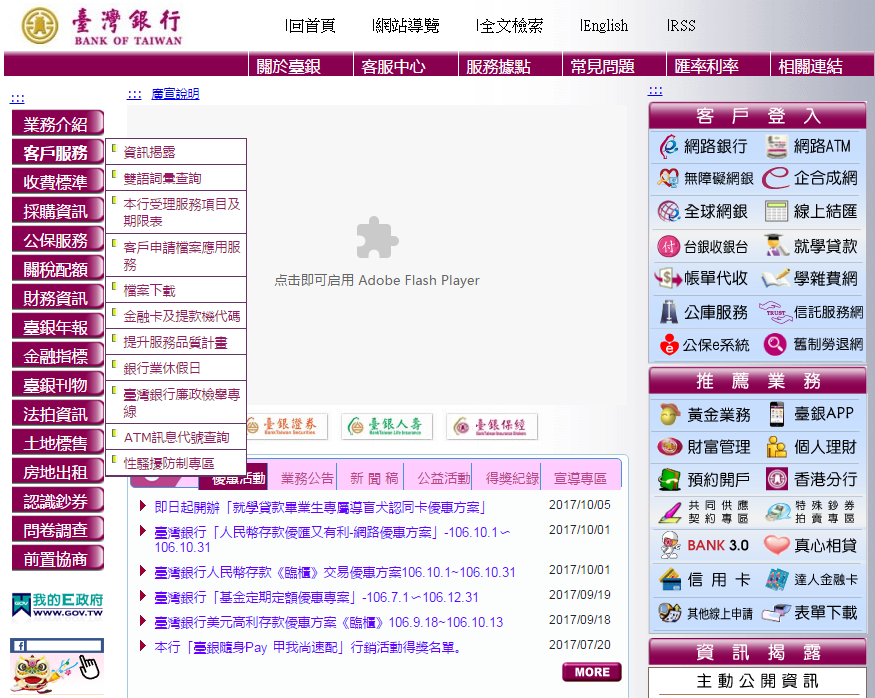Open 臺銀證券 securities banner

(x=286, y=426)
